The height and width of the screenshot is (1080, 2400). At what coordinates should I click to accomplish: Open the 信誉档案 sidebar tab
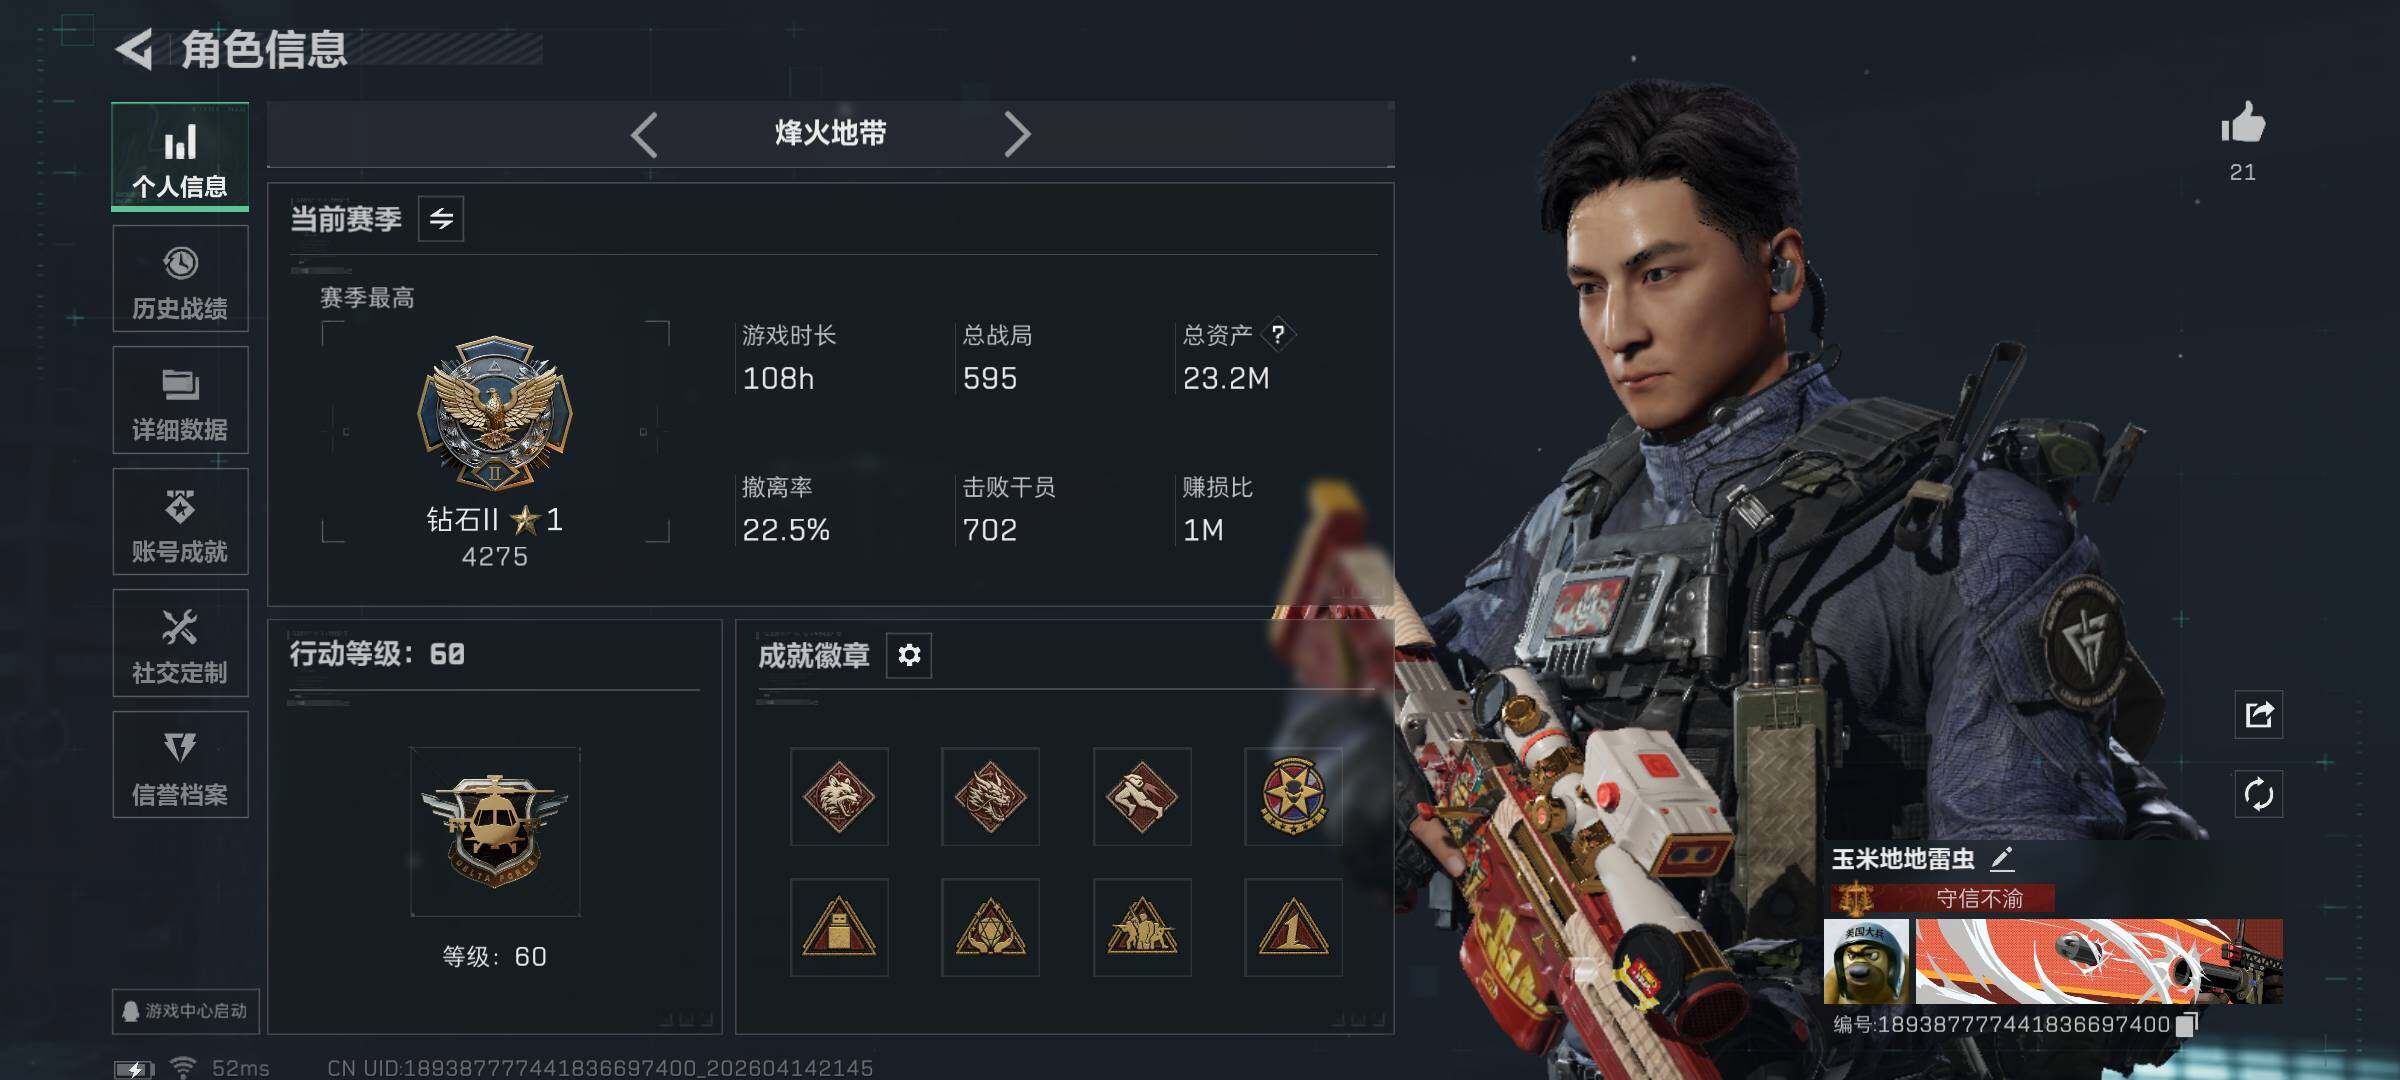(180, 765)
